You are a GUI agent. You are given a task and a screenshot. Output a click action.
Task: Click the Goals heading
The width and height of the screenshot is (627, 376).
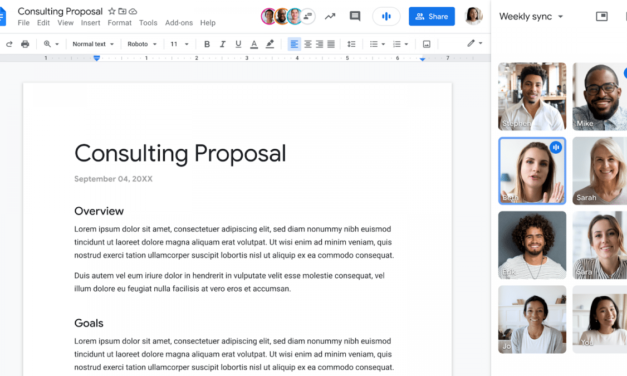[89, 323]
